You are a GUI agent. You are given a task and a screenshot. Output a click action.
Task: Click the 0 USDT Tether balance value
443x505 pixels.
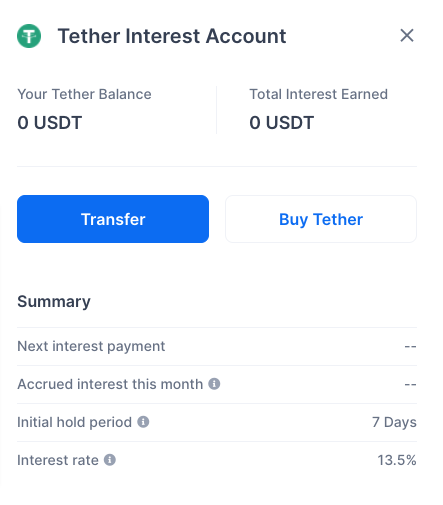tap(50, 123)
